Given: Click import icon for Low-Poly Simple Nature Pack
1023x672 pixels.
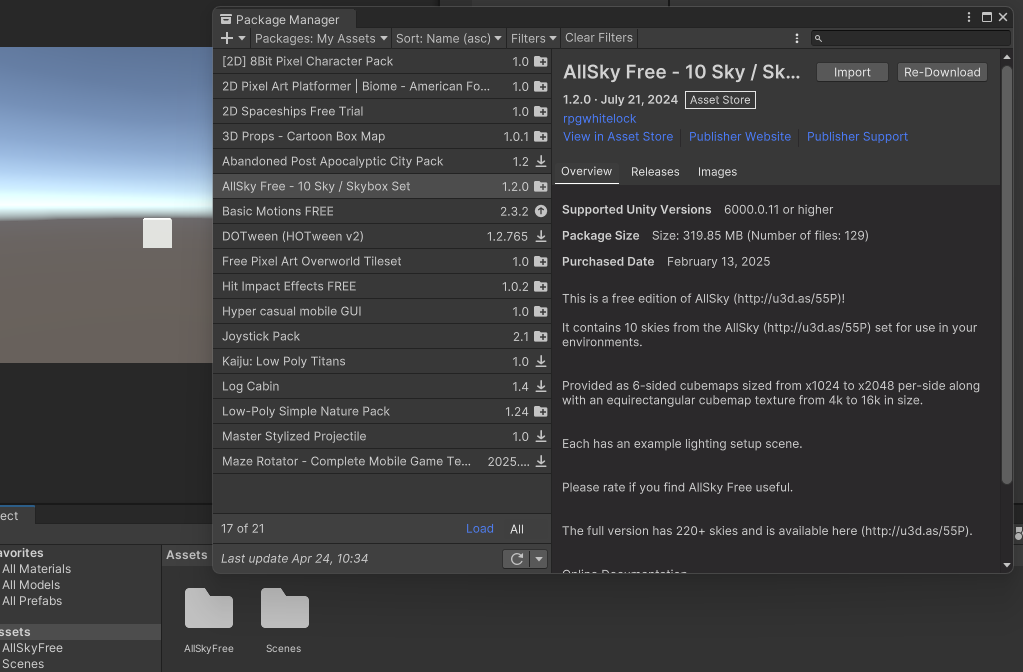Looking at the screenshot, I should tap(541, 412).
